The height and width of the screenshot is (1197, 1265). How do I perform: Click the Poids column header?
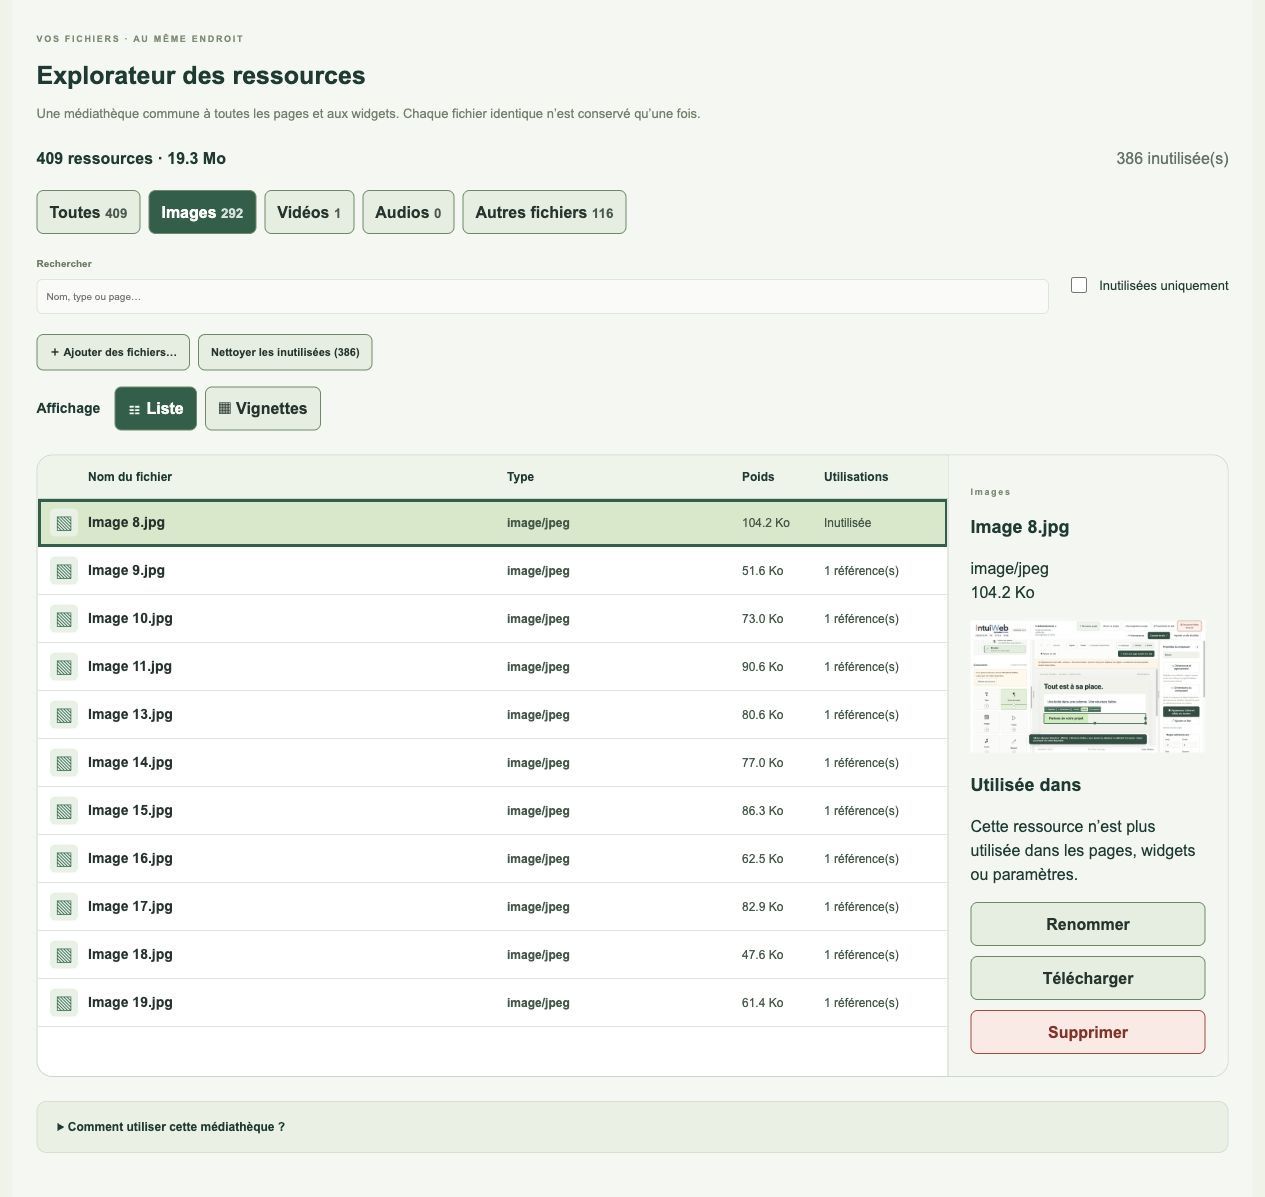pyautogui.click(x=758, y=477)
